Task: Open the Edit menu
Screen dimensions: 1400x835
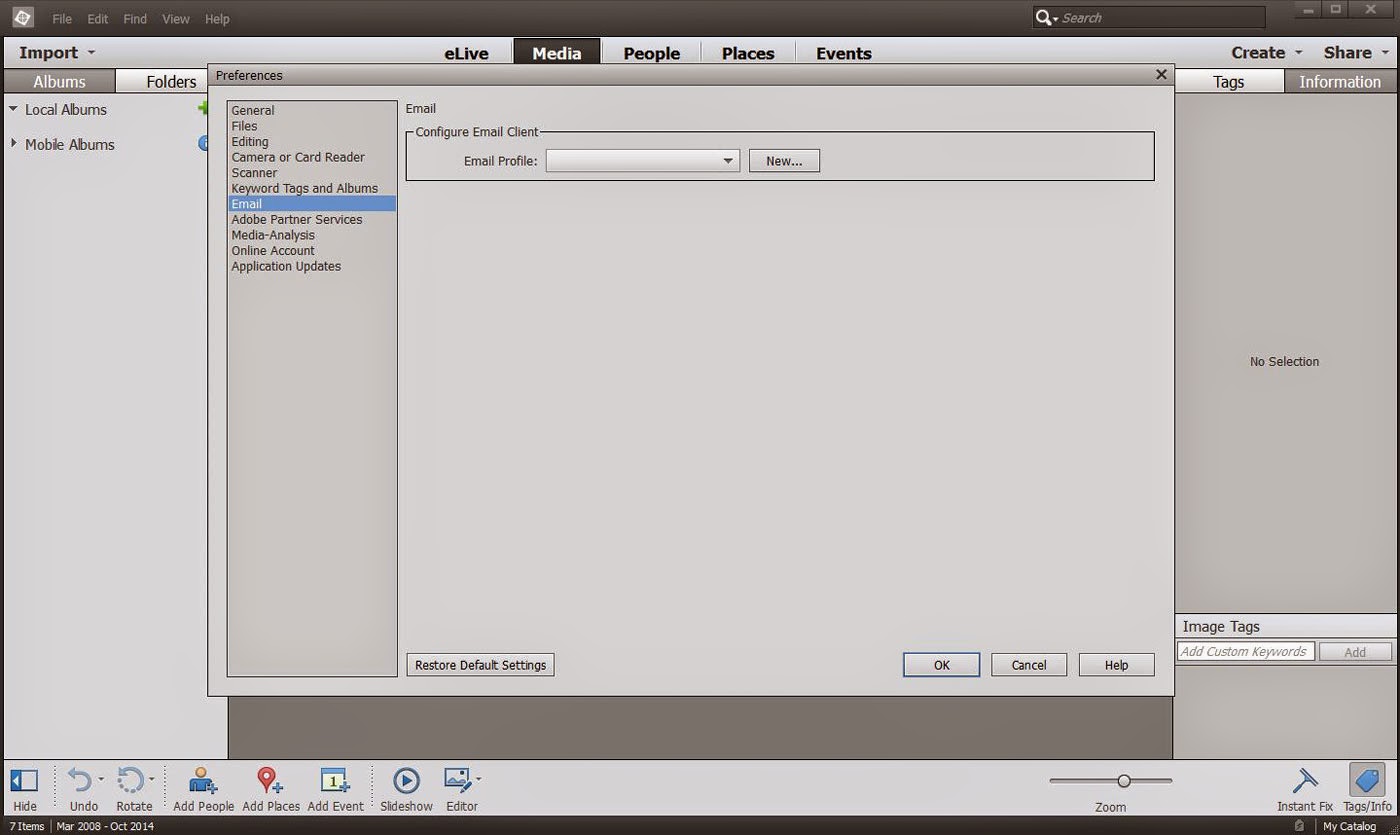Action: [98, 19]
